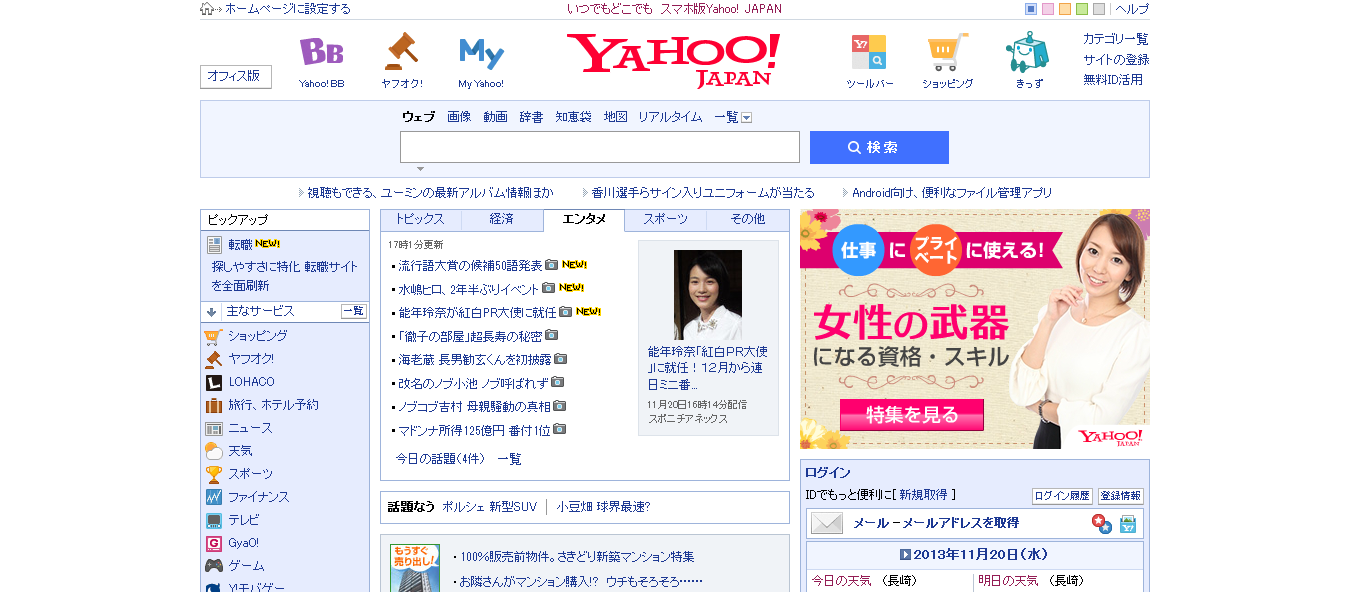Click the オフィス版 button
This screenshot has width=1349, height=592.
pyautogui.click(x=235, y=76)
